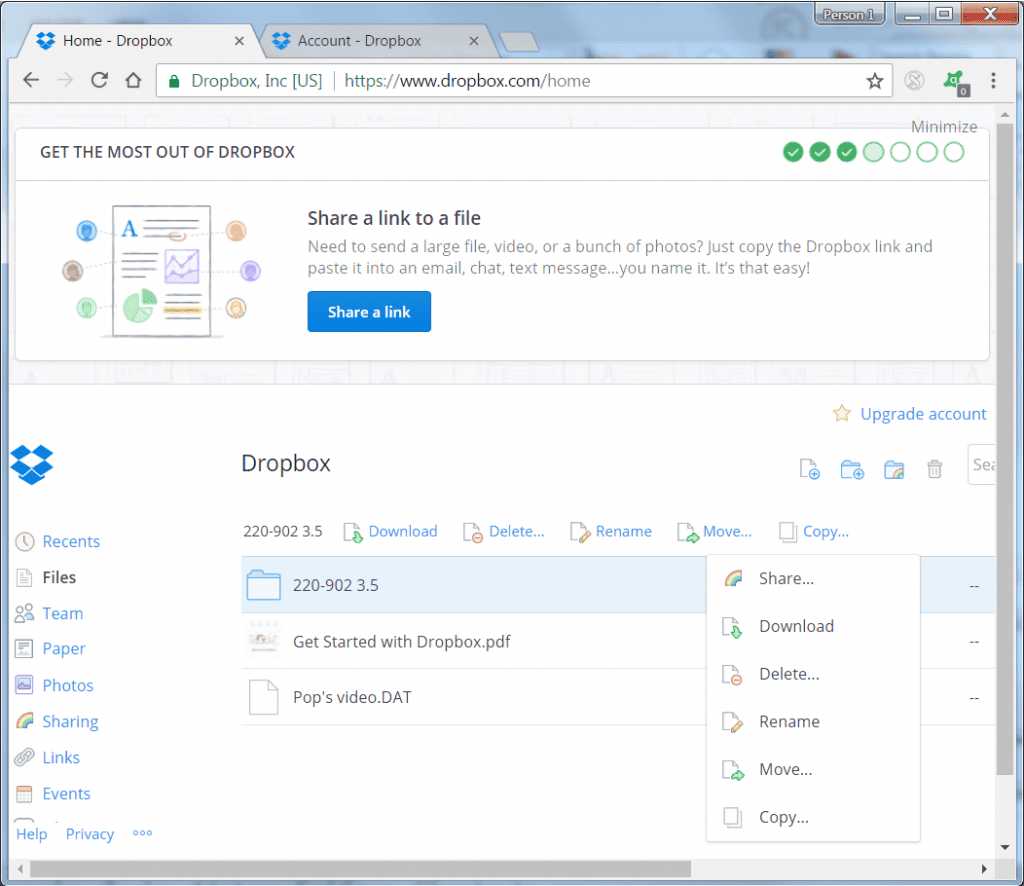This screenshot has width=1024, height=886.
Task: Click the Share a link button
Action: pyautogui.click(x=369, y=311)
